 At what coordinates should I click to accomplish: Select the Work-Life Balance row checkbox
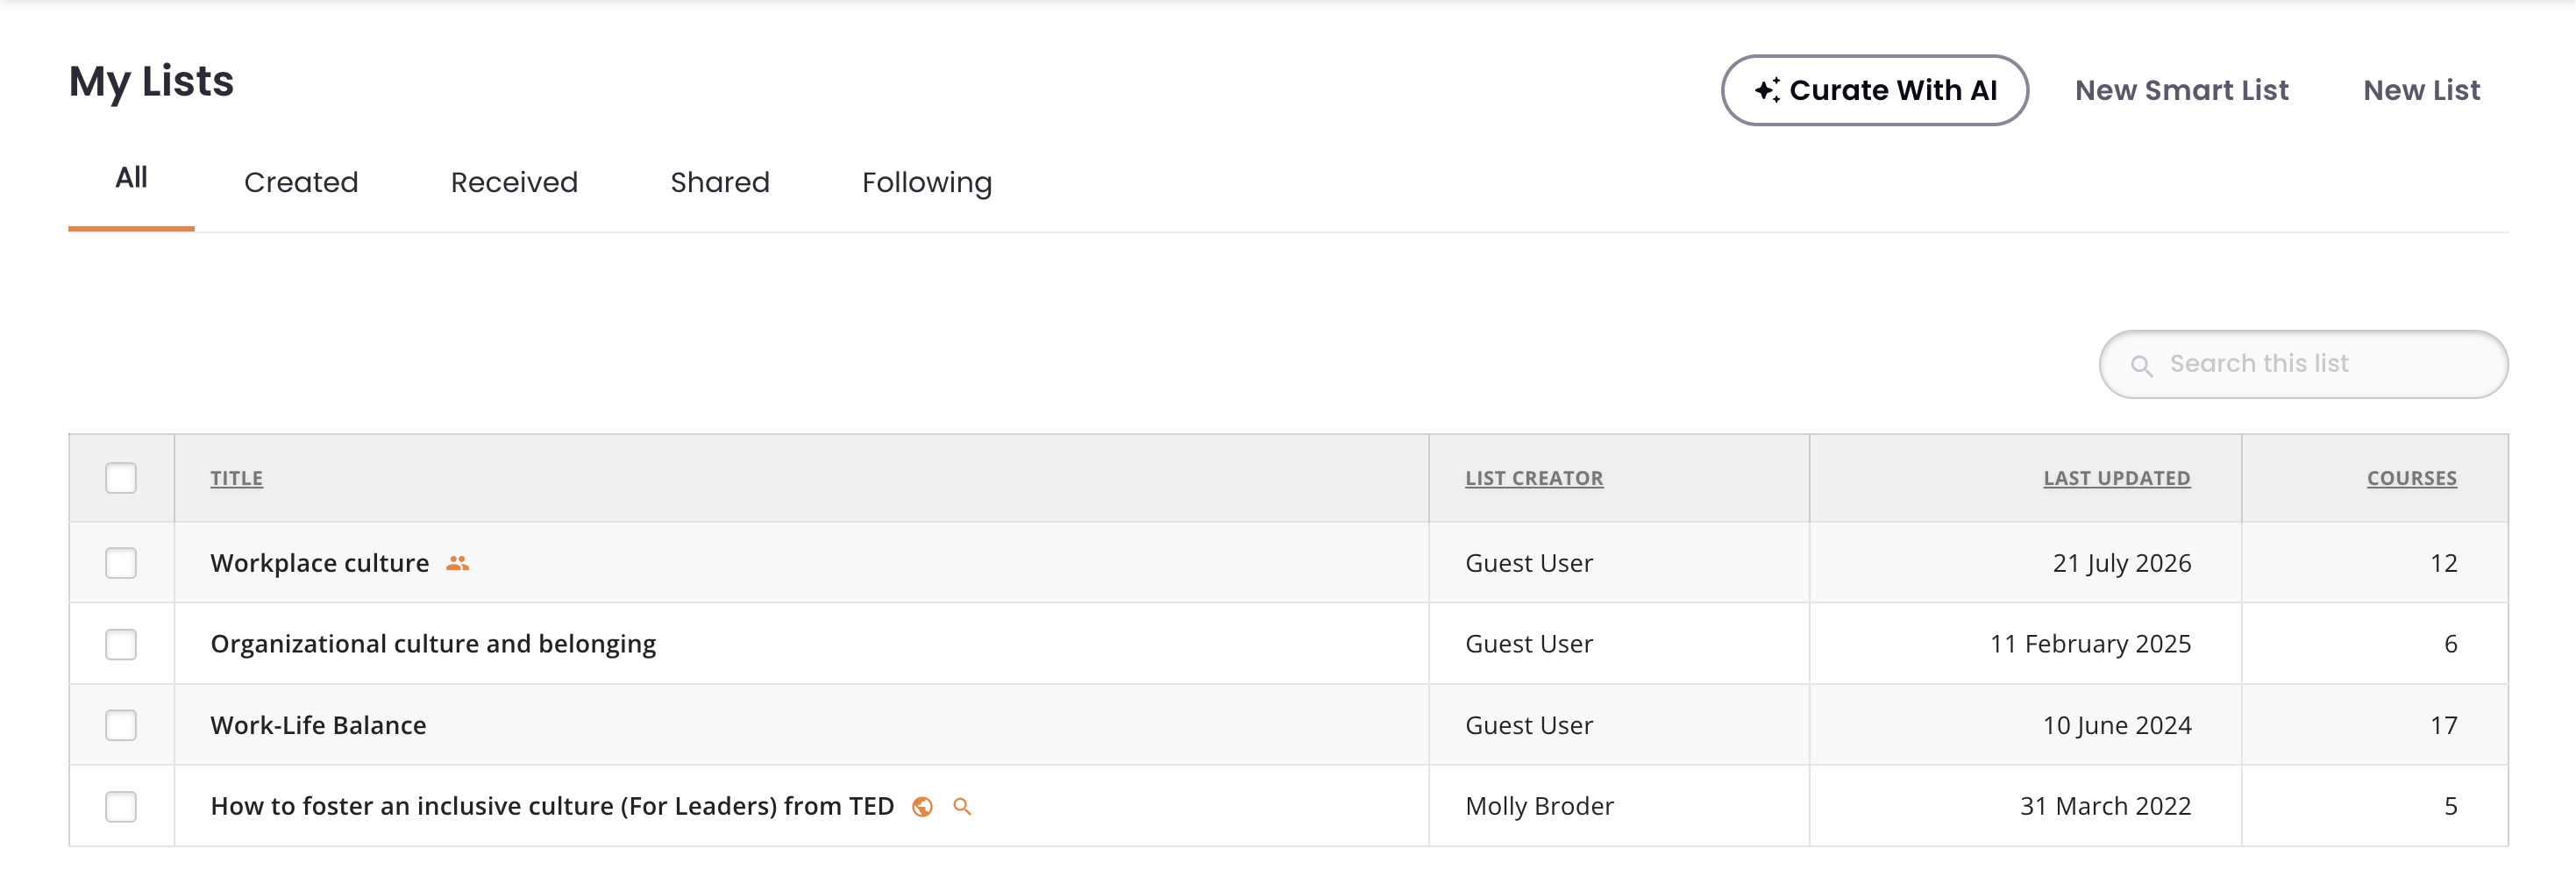coord(121,725)
